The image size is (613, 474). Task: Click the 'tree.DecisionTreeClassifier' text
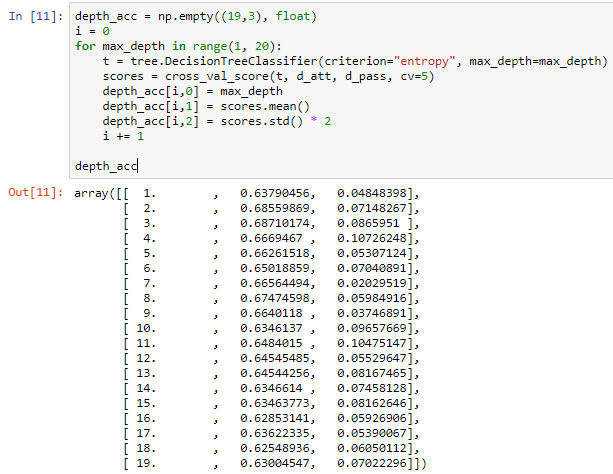224,61
